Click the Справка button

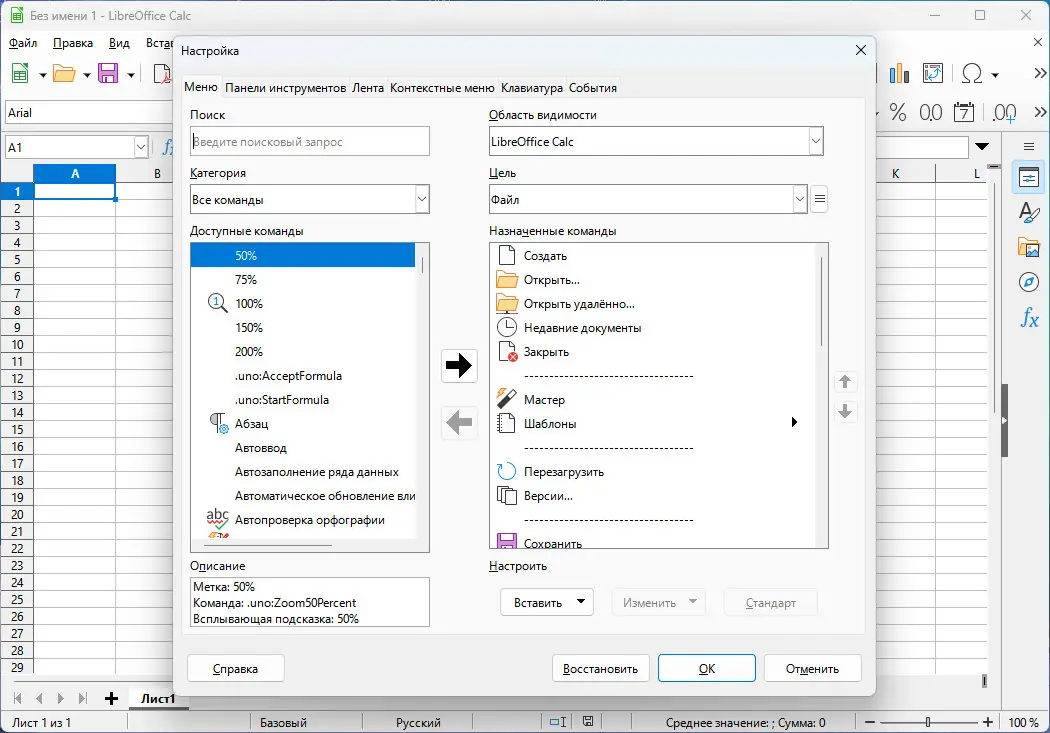pos(236,669)
